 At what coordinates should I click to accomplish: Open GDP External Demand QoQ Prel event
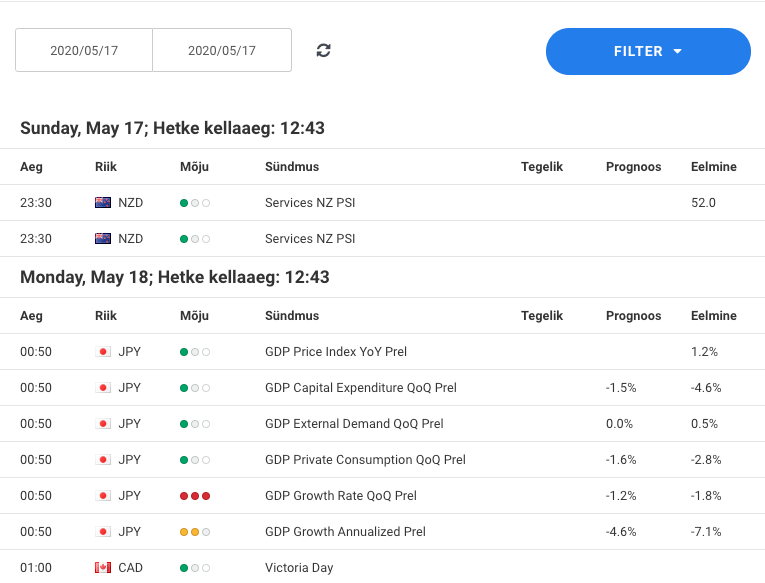coord(354,423)
